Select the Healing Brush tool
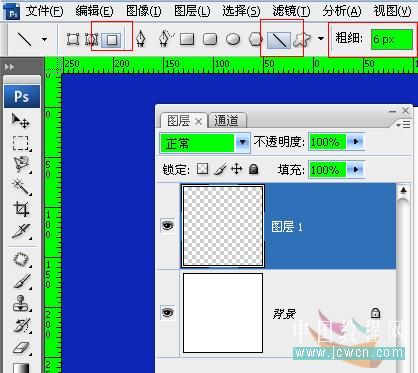418x373 pixels. click(21, 259)
